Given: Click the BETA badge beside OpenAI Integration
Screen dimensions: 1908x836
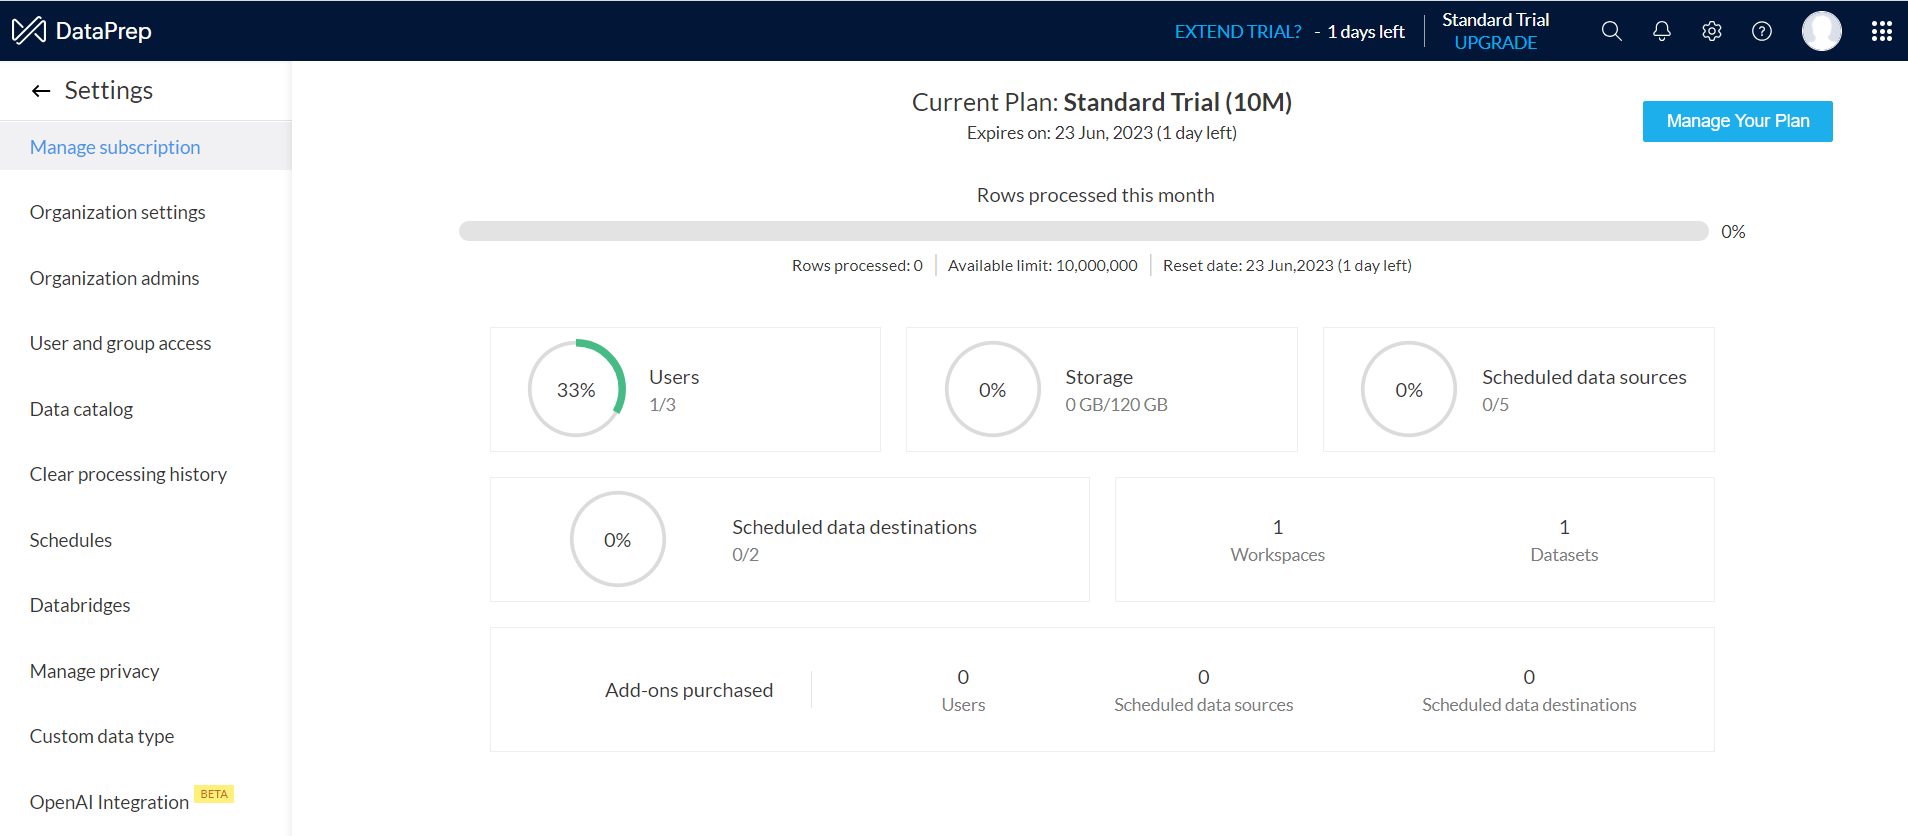Looking at the screenshot, I should point(214,794).
